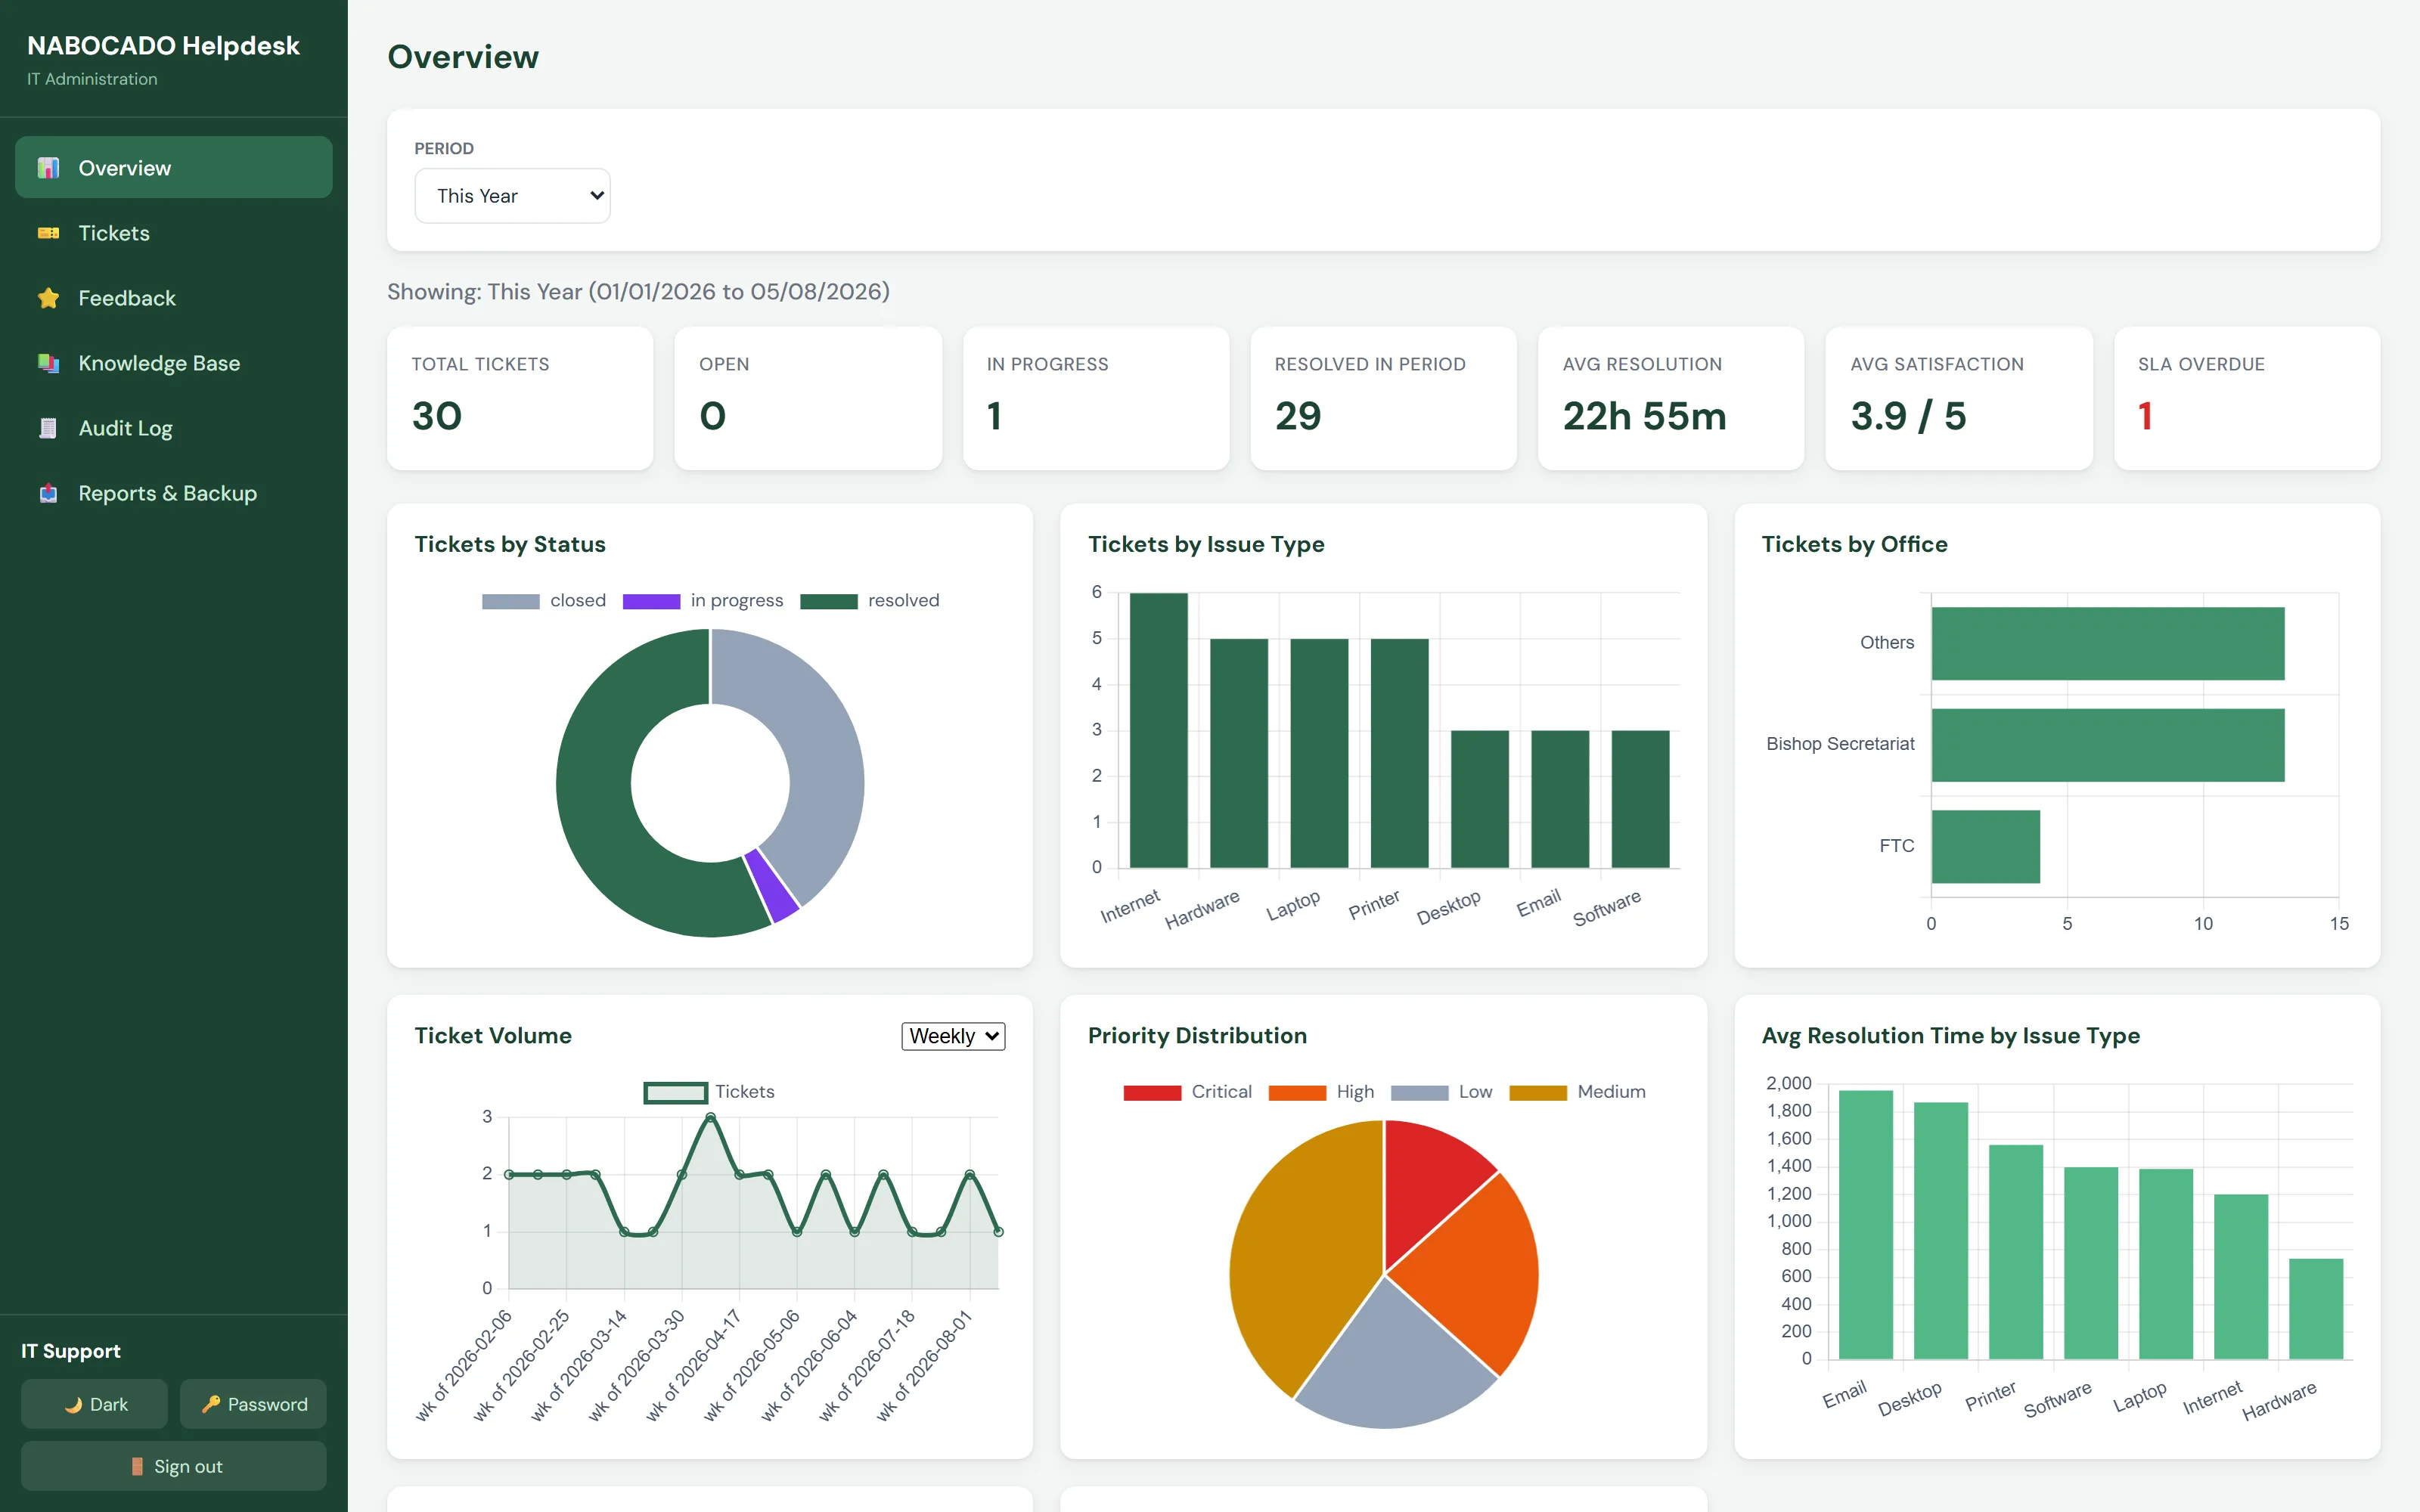Toggle the in progress legend swatch
2420x1512 pixels.
pyautogui.click(x=651, y=601)
